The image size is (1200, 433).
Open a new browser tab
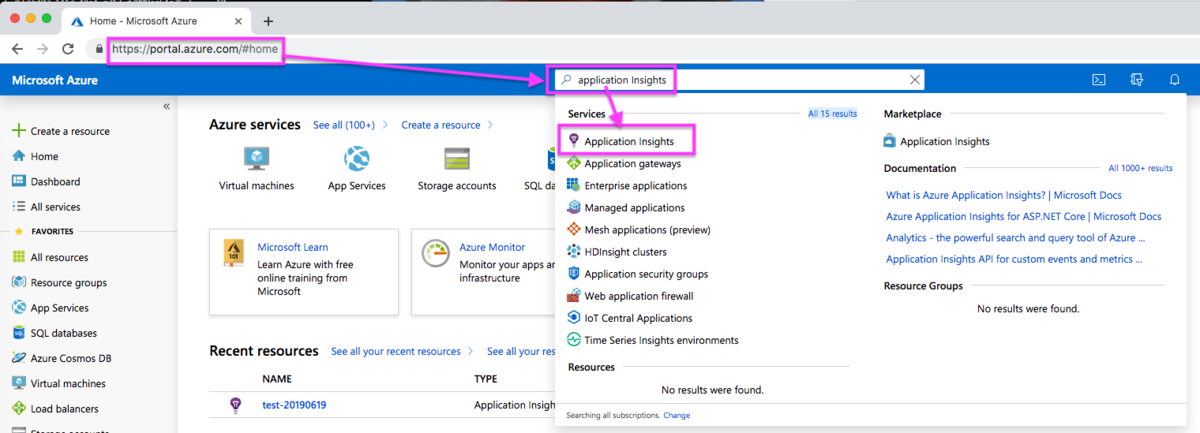268,20
